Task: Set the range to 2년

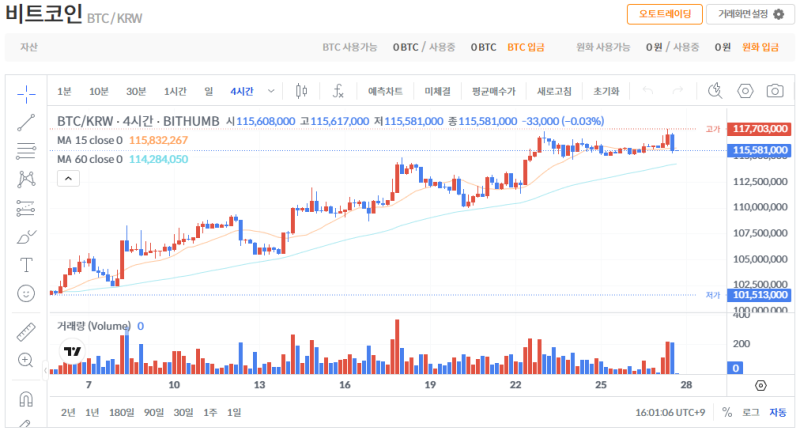Action: (x=68, y=412)
